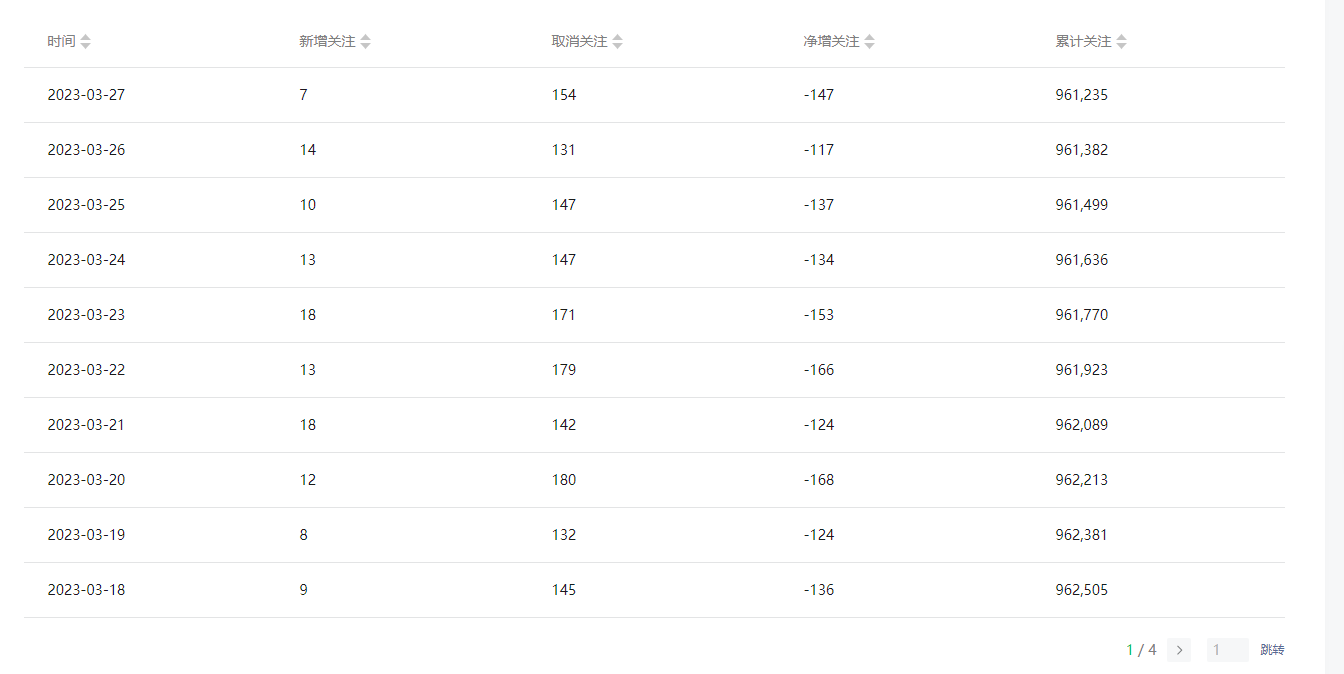Go to next page with chevron arrow
Screen dimensions: 1344x674
pyautogui.click(x=1179, y=650)
